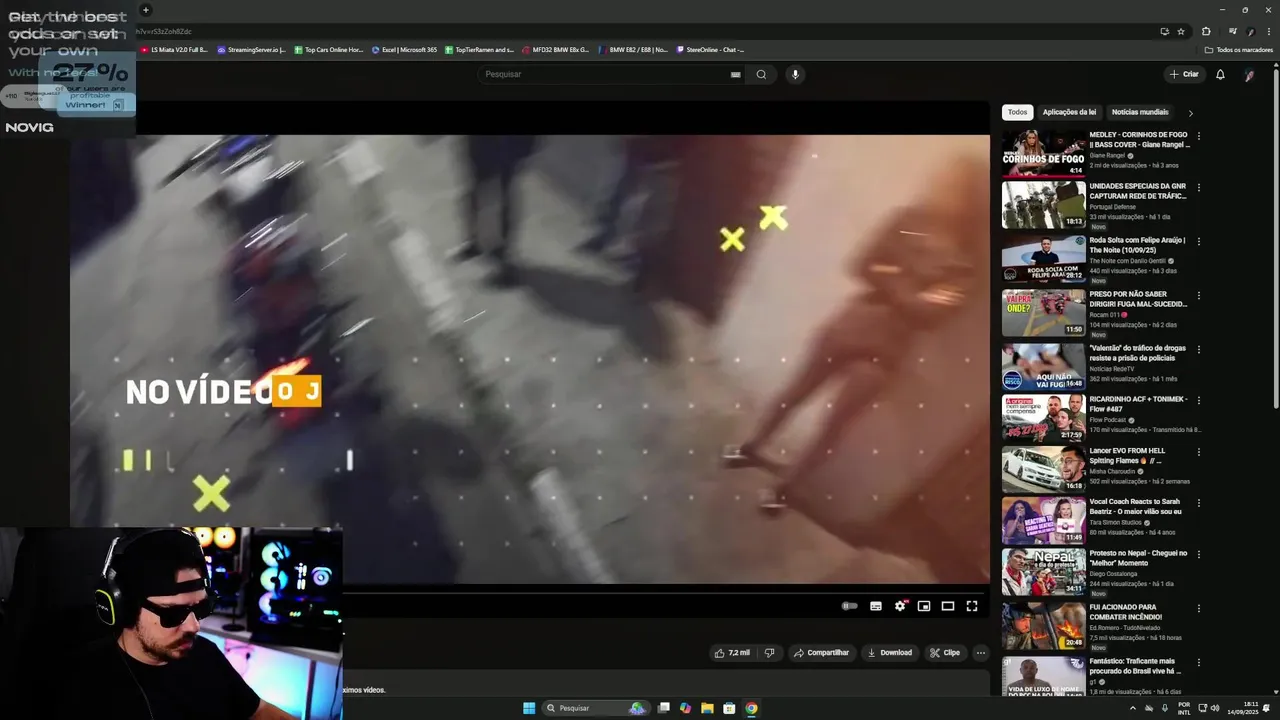Open the player settings gear
1280x720 pixels.
click(x=900, y=606)
